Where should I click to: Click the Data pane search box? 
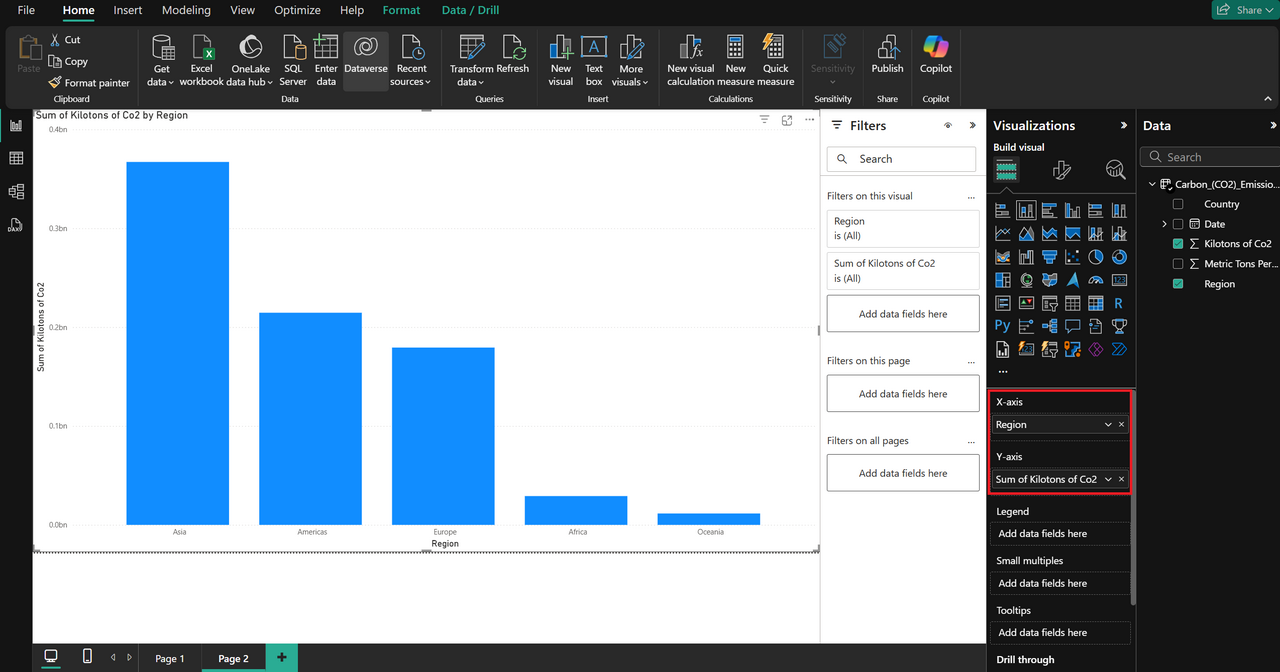point(1210,157)
